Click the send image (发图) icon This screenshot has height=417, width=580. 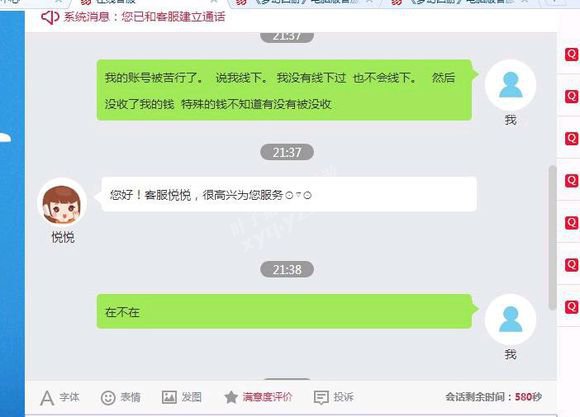tap(169, 397)
